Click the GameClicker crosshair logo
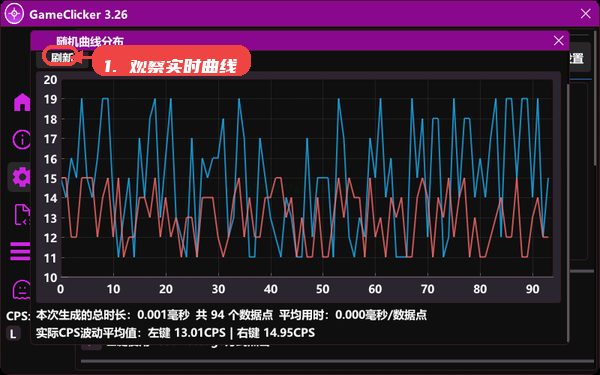This screenshot has height=375, width=600. [x=14, y=14]
